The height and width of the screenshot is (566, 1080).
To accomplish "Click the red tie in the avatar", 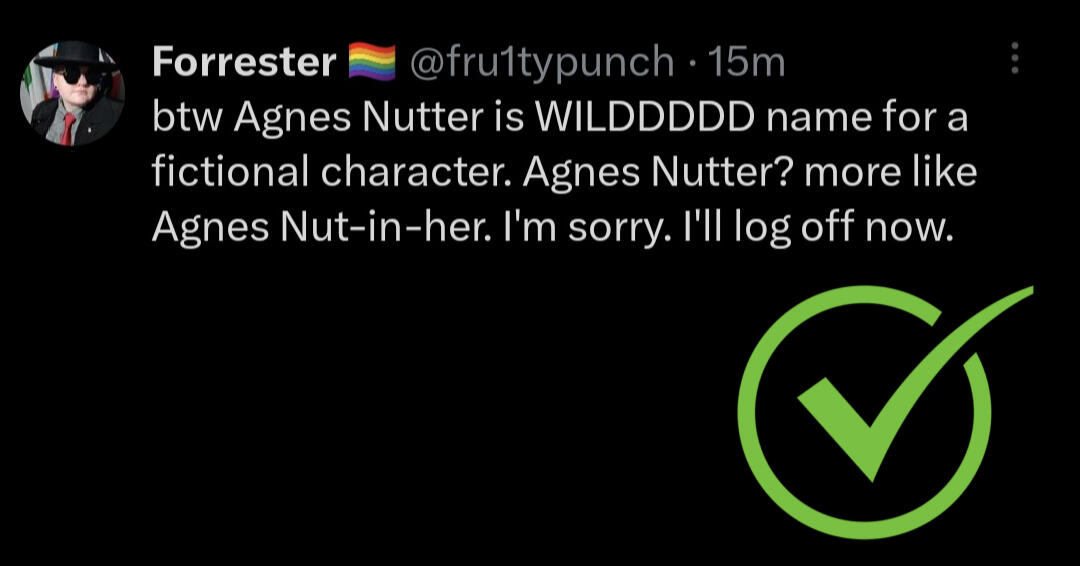I will coord(67,127).
